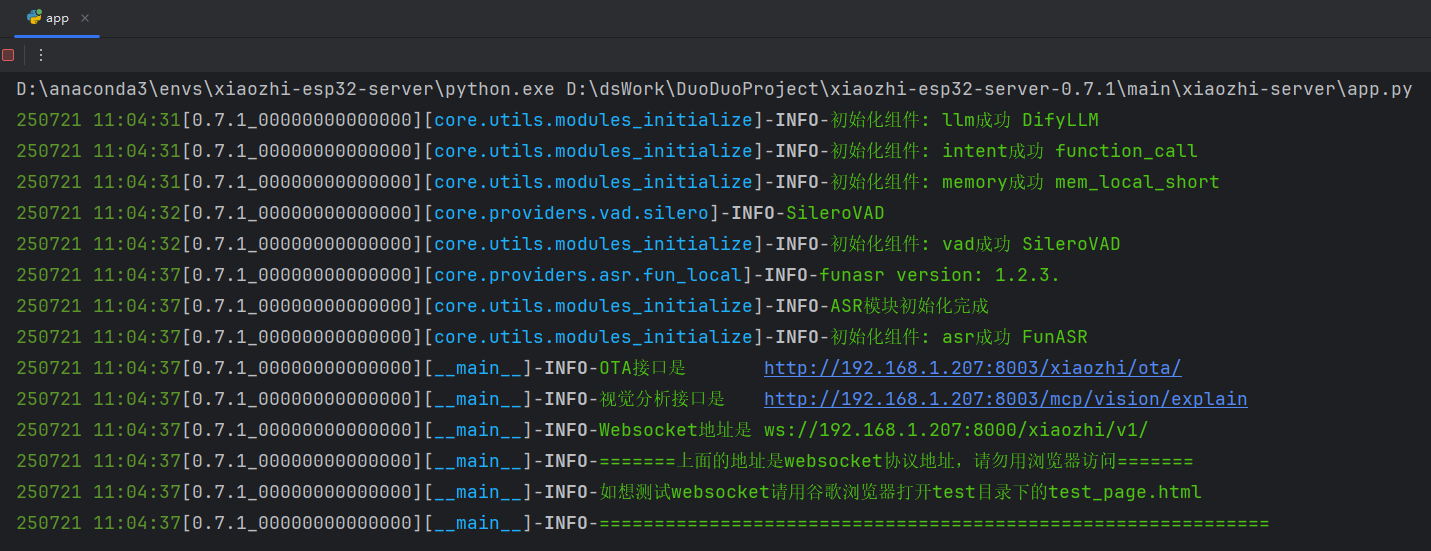Open the vision analysis link mcp/vision/explain
The image size is (1431, 551).
(x=1006, y=399)
